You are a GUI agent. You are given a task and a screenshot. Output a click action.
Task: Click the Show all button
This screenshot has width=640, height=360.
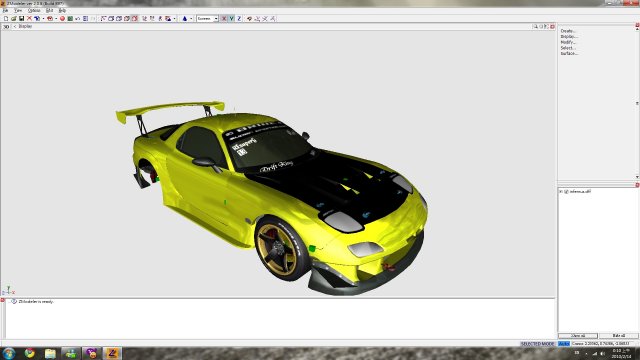pyautogui.click(x=578, y=336)
